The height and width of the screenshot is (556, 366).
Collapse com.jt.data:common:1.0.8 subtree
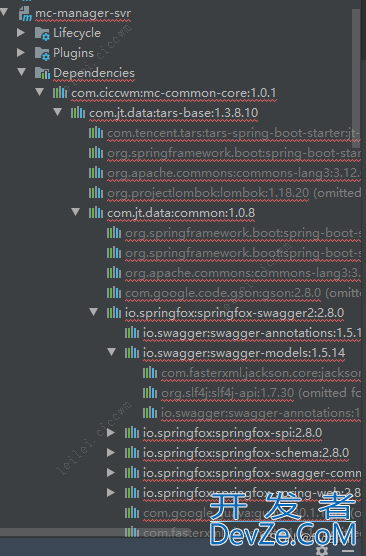[x=76, y=212]
